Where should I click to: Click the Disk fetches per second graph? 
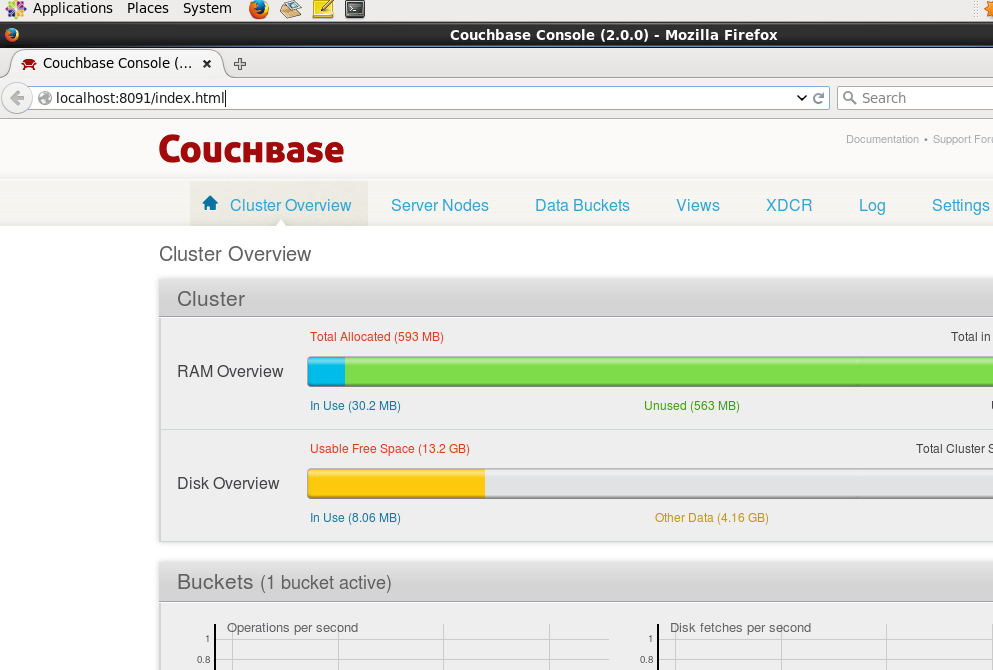tap(817, 646)
